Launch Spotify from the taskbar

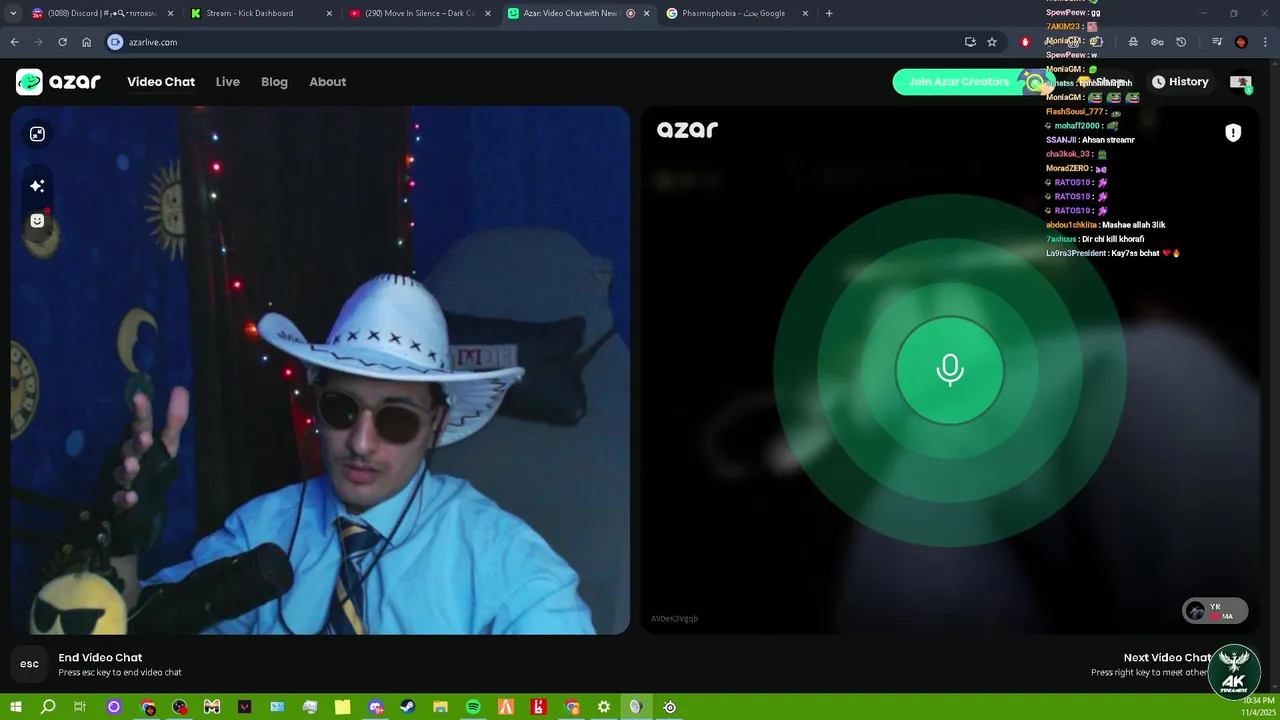(473, 707)
